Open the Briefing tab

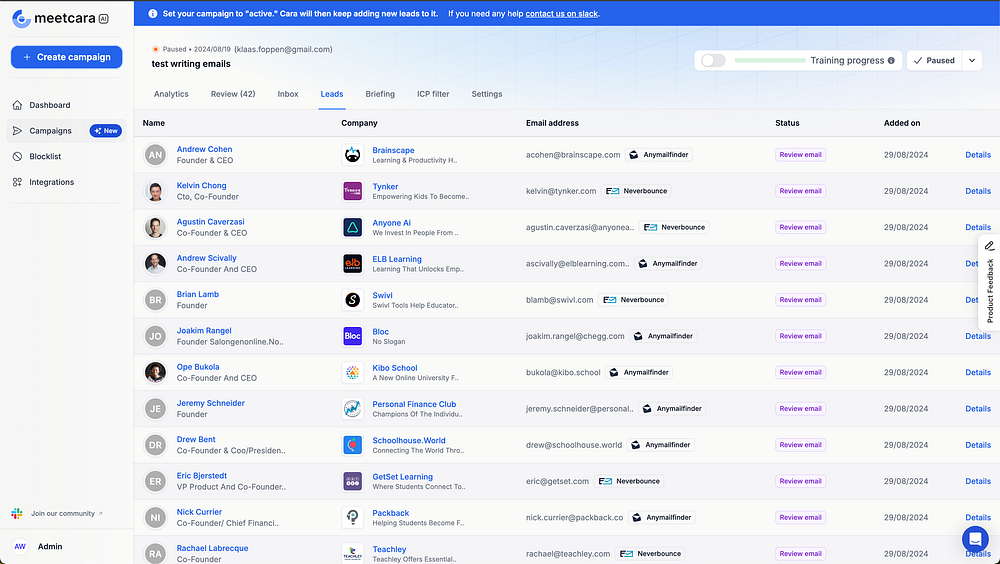pyautogui.click(x=380, y=94)
